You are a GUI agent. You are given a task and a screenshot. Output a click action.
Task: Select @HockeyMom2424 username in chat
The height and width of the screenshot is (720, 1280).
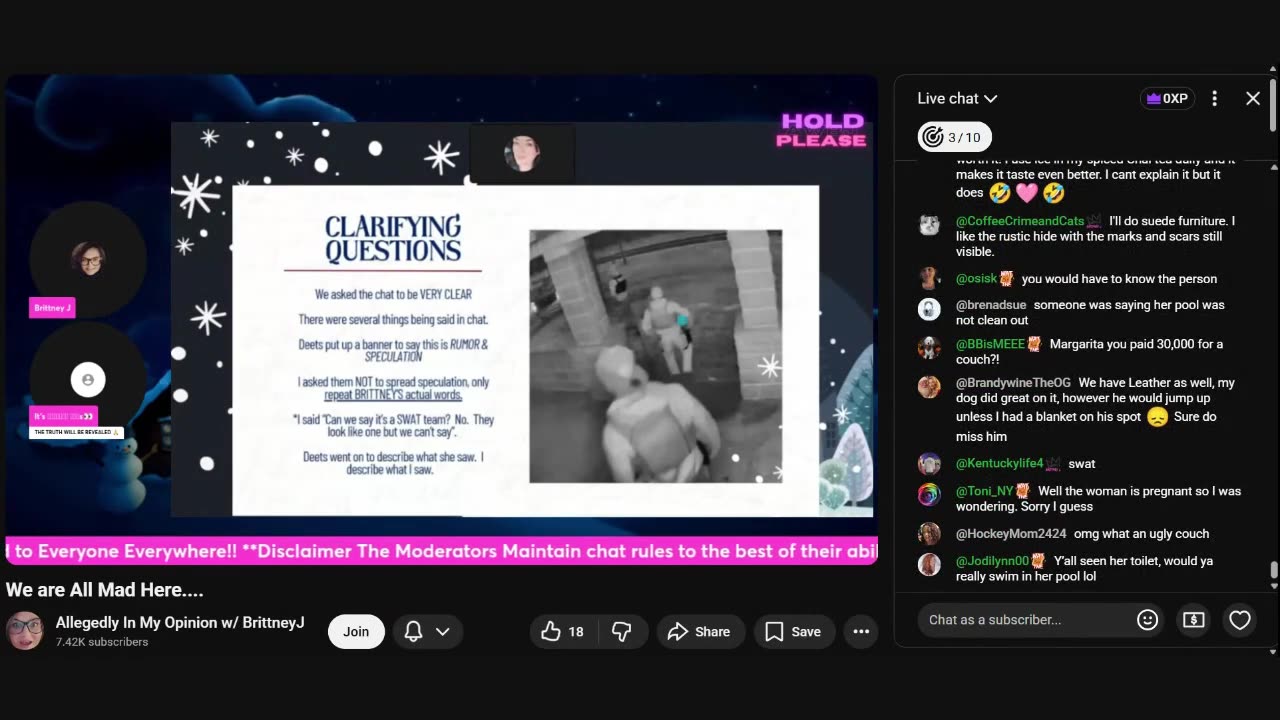coord(1011,534)
